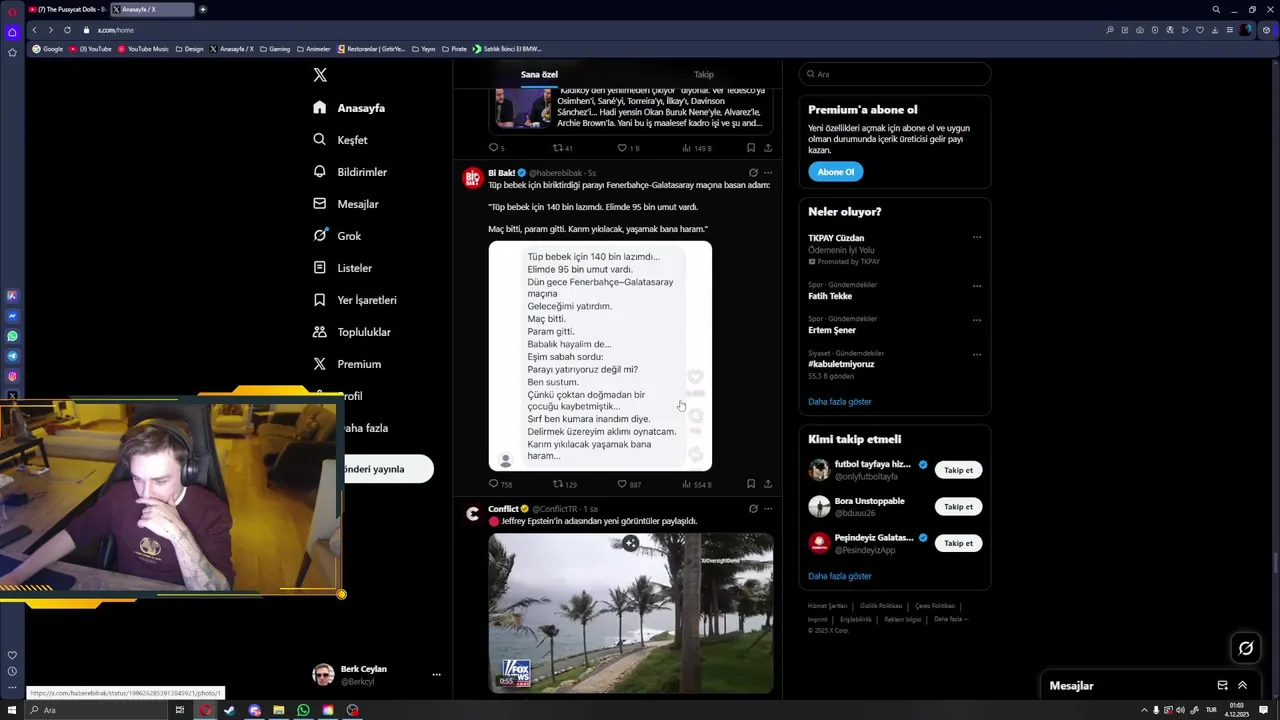Click the X logo at sidebar top

320,75
